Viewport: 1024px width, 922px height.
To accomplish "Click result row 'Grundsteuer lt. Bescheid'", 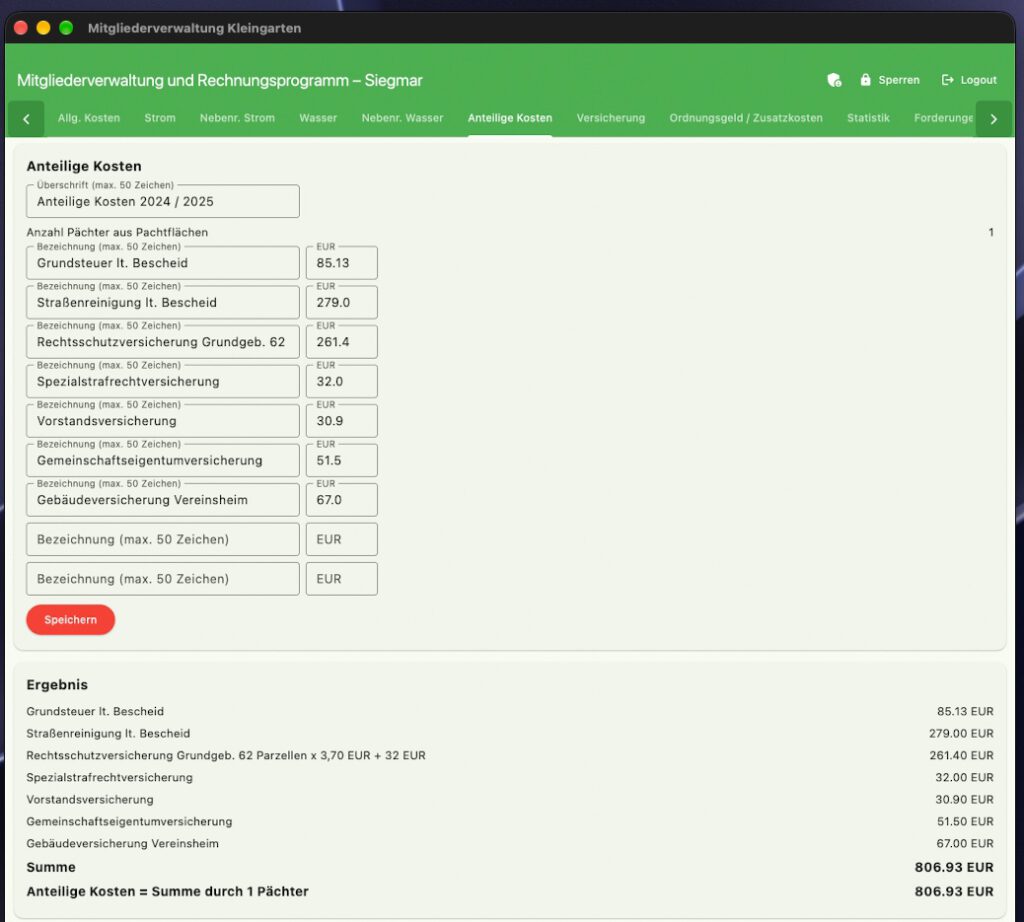I will pyautogui.click(x=95, y=711).
